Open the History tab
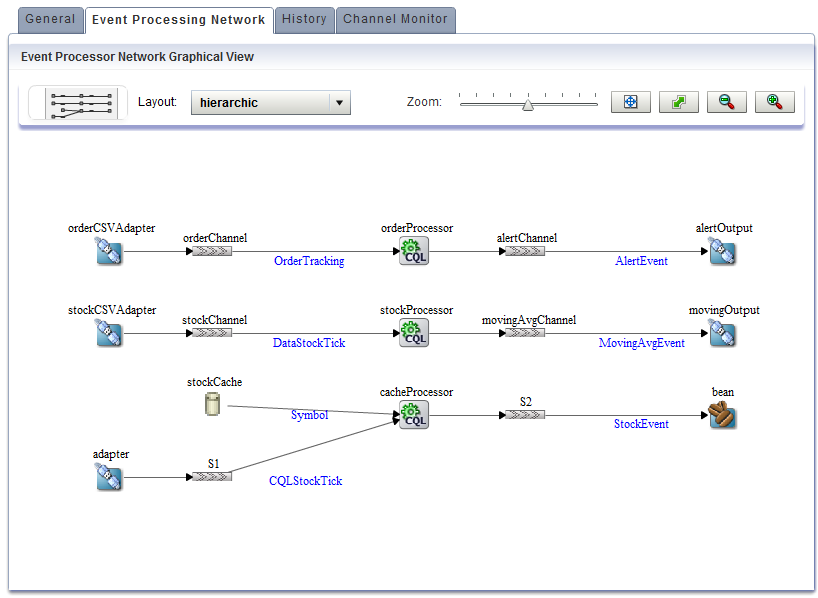This screenshot has height=598, width=818. click(305, 20)
